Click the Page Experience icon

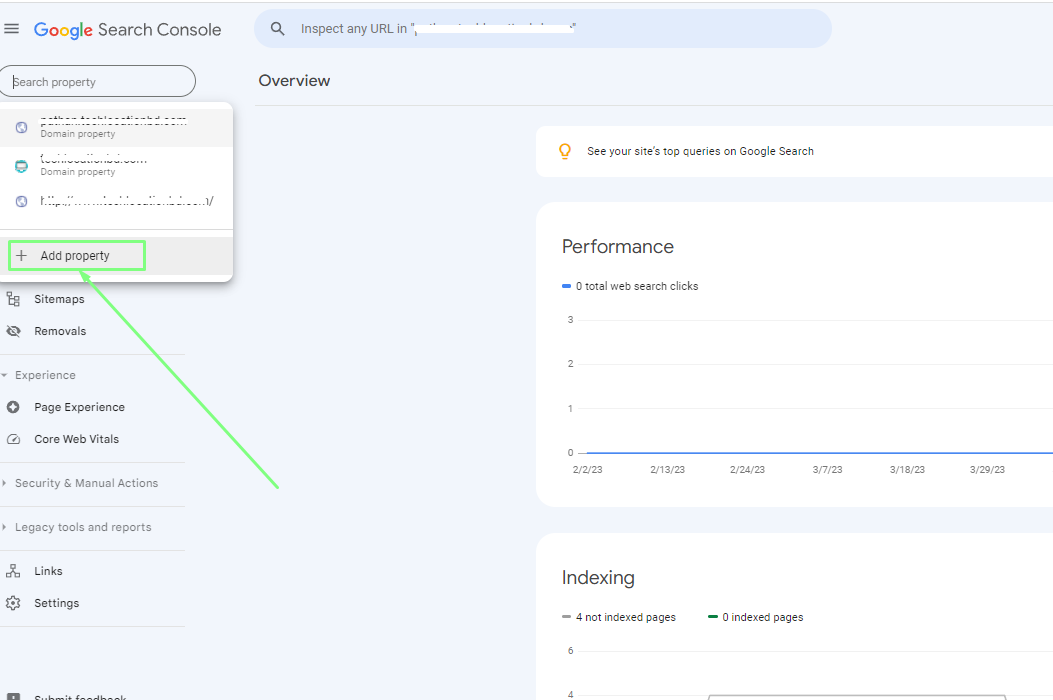[x=13, y=407]
